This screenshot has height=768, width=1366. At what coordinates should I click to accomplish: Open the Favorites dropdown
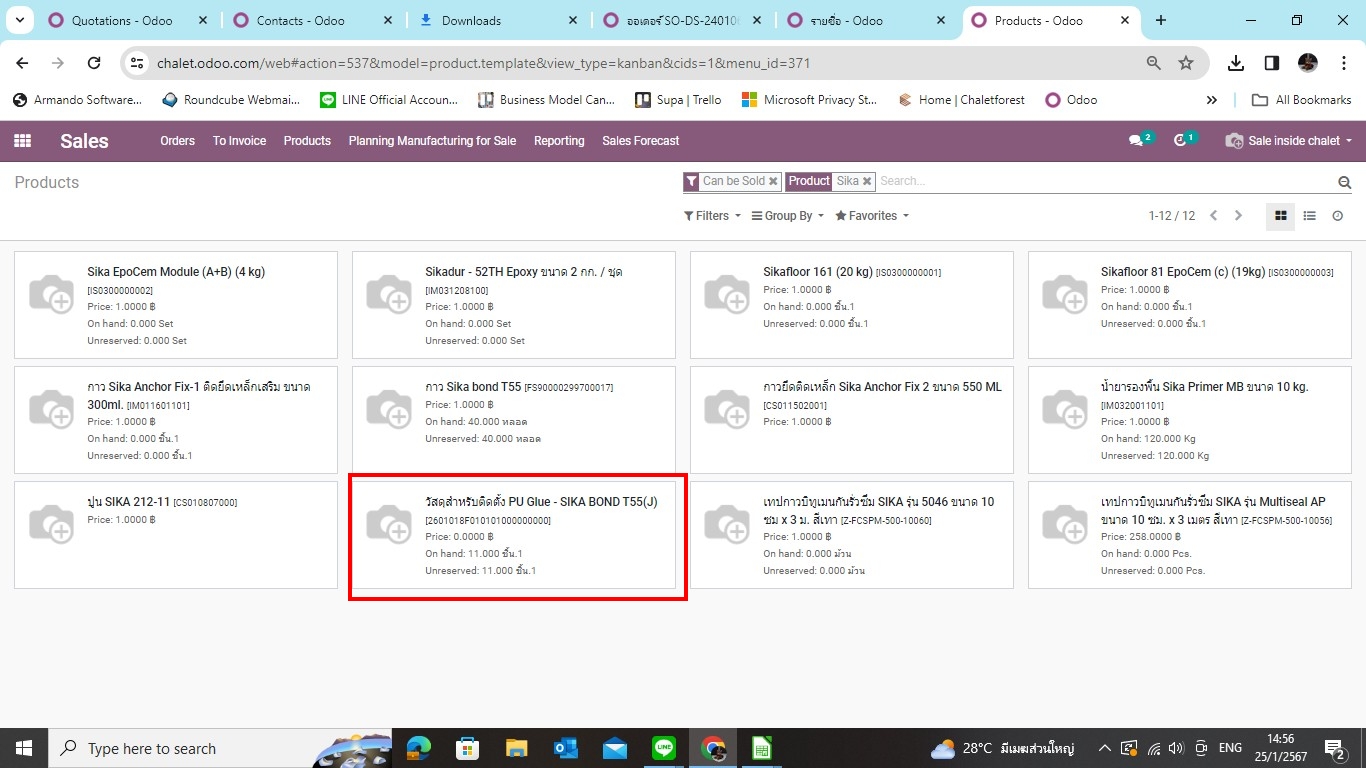click(x=872, y=216)
